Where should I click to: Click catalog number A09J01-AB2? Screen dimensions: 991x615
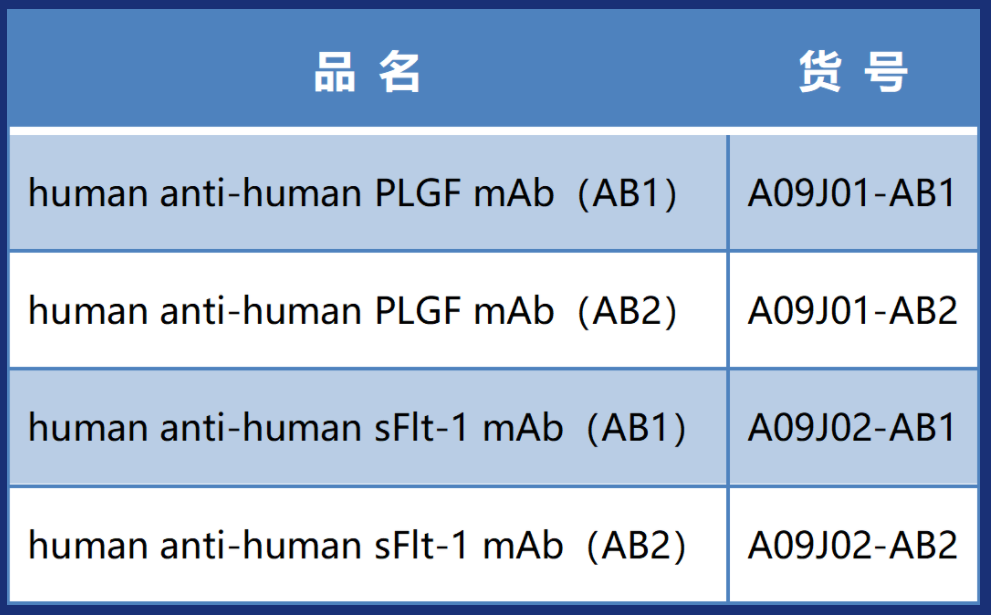pyautogui.click(x=853, y=311)
